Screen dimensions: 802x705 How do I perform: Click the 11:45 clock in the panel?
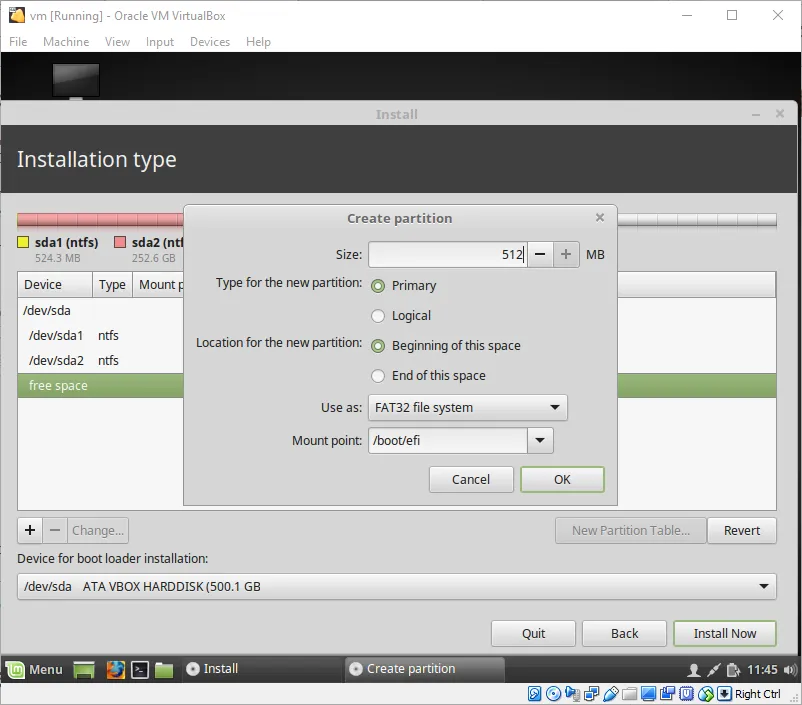762,670
